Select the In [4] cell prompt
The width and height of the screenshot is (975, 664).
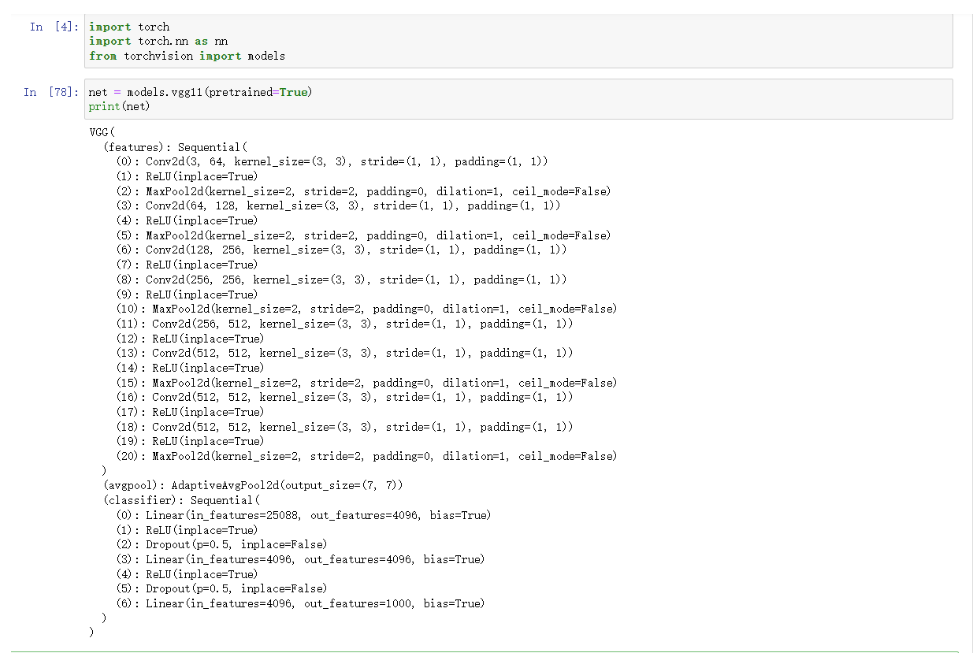pos(54,27)
